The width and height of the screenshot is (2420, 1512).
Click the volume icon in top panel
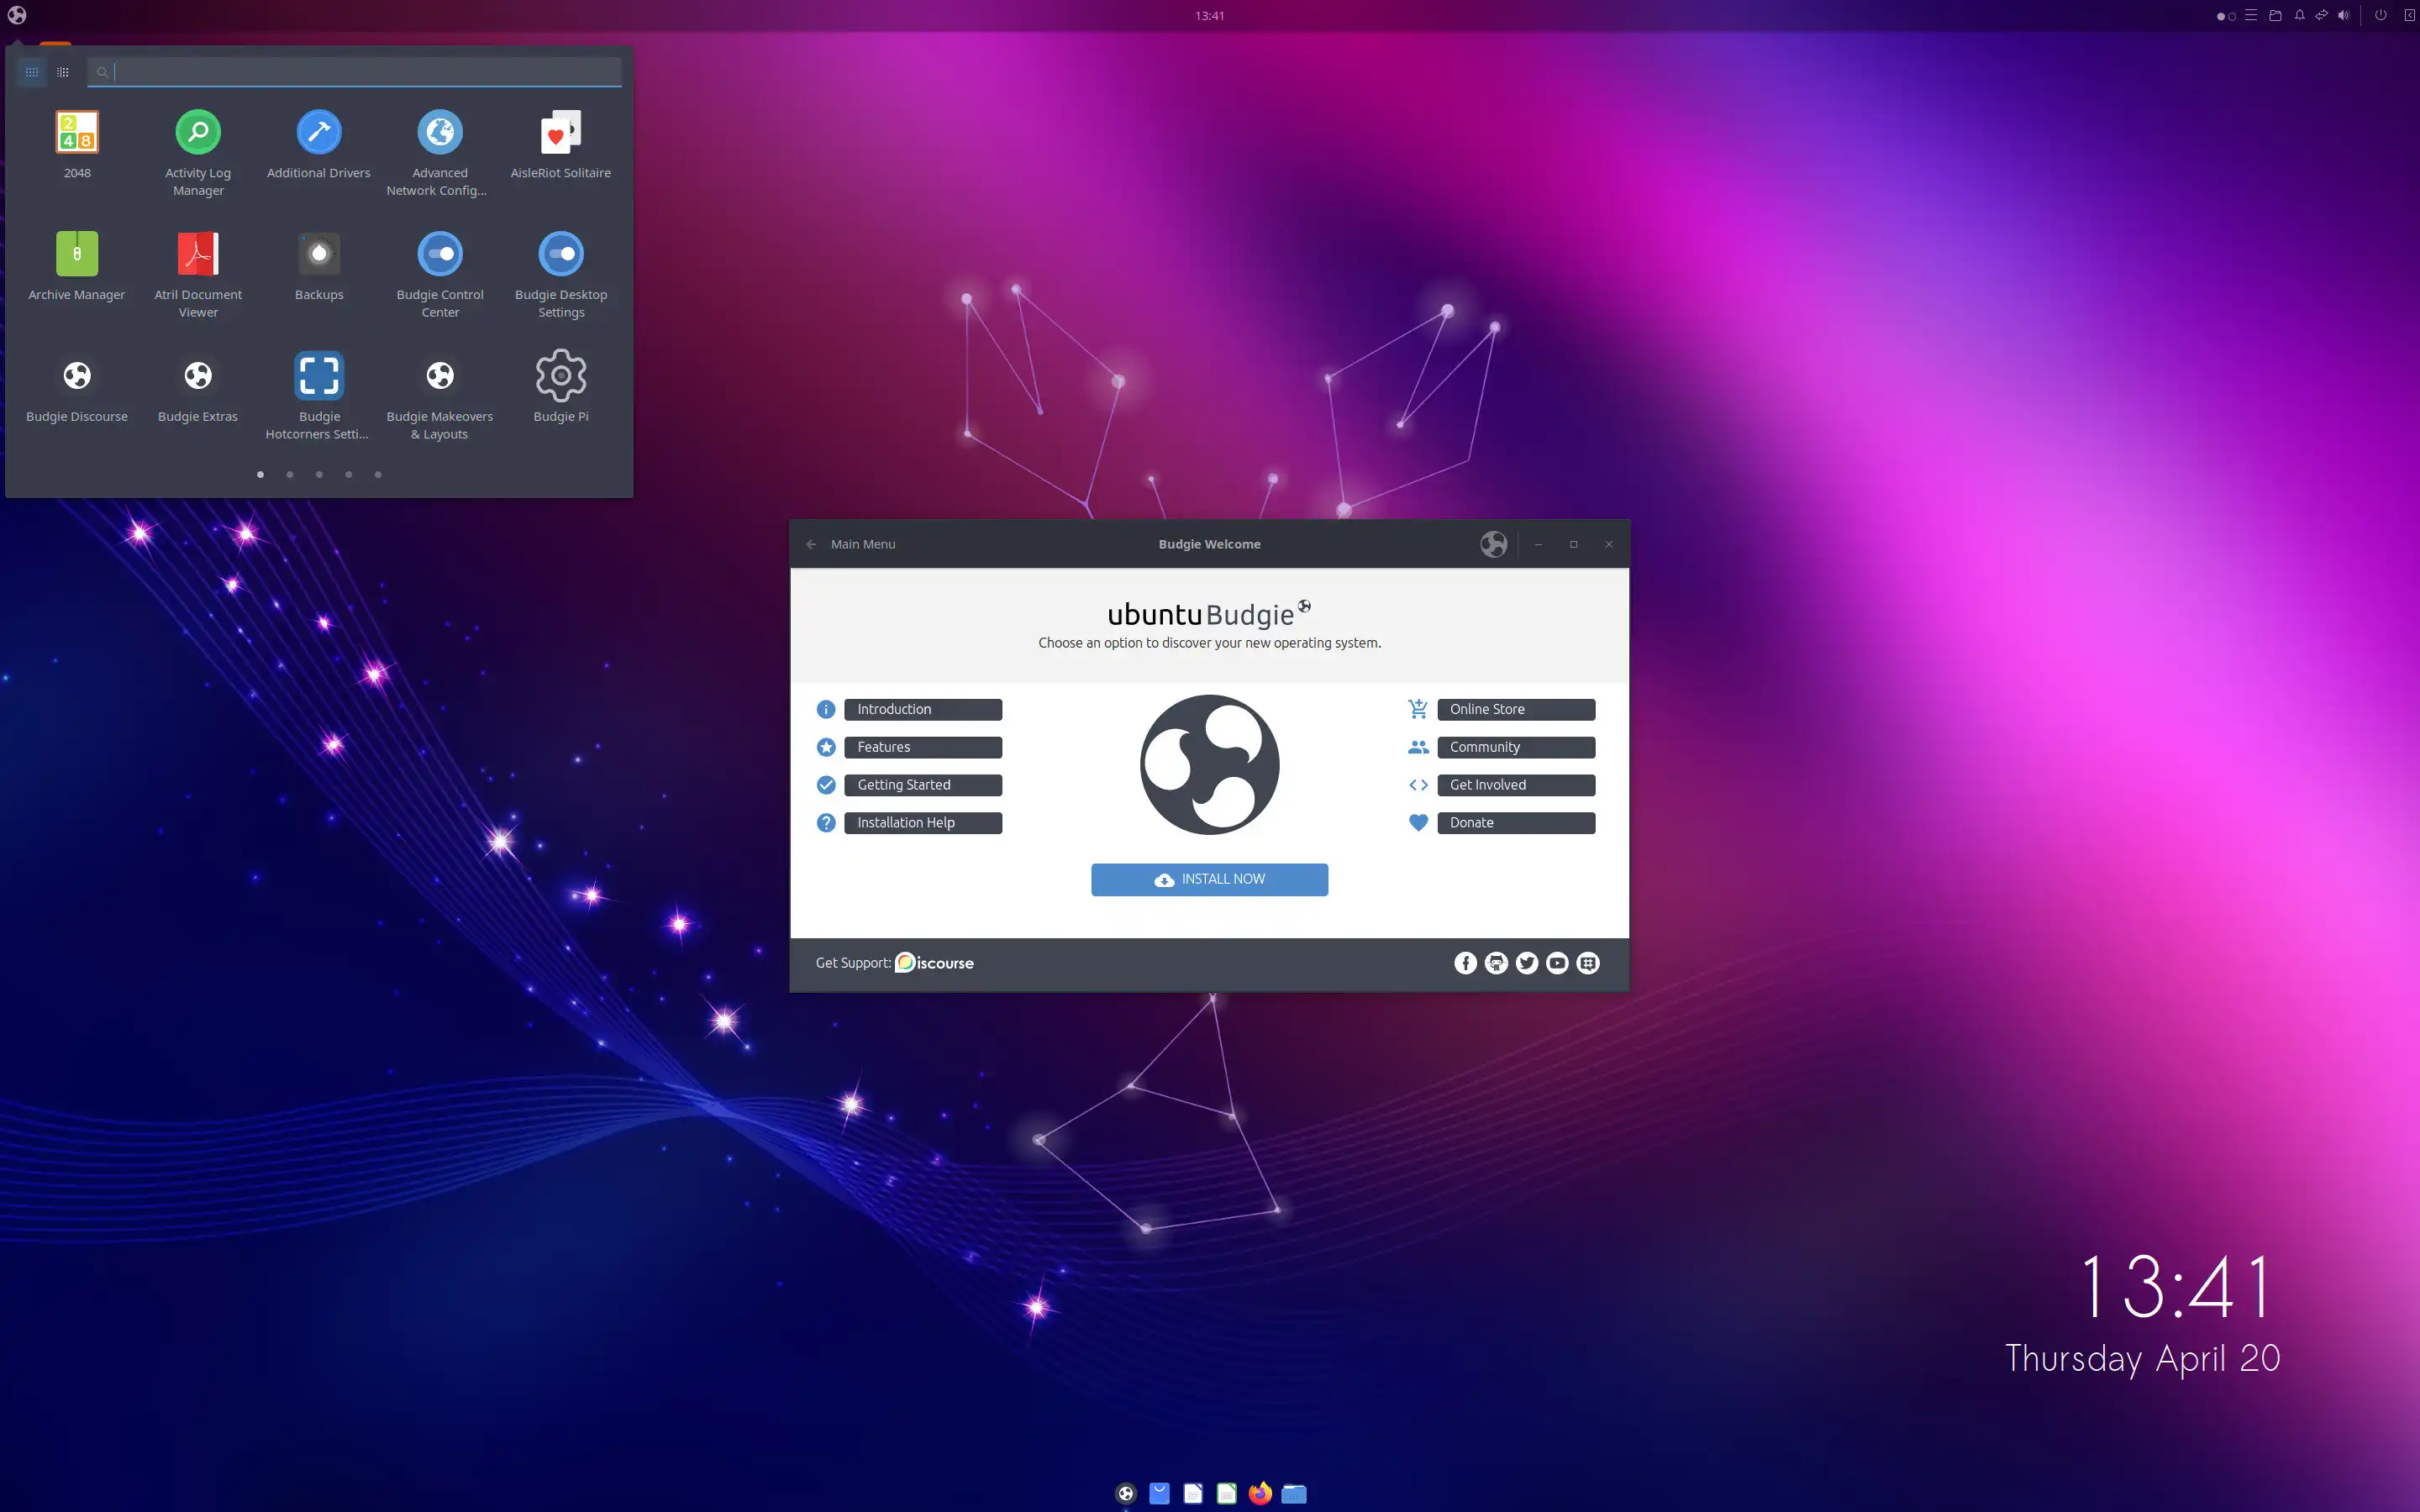click(x=2343, y=15)
